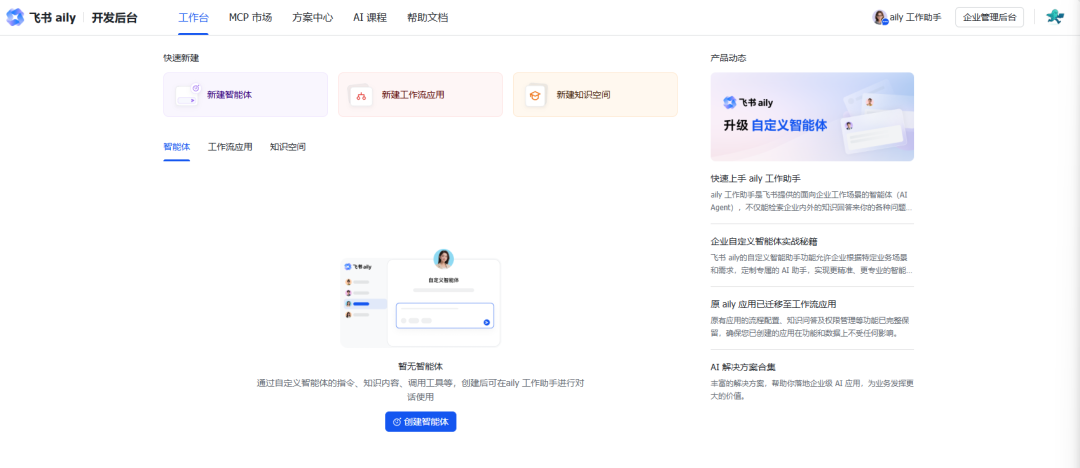Open the aily 工作助手 link
1080x468 pixels.
[915, 18]
